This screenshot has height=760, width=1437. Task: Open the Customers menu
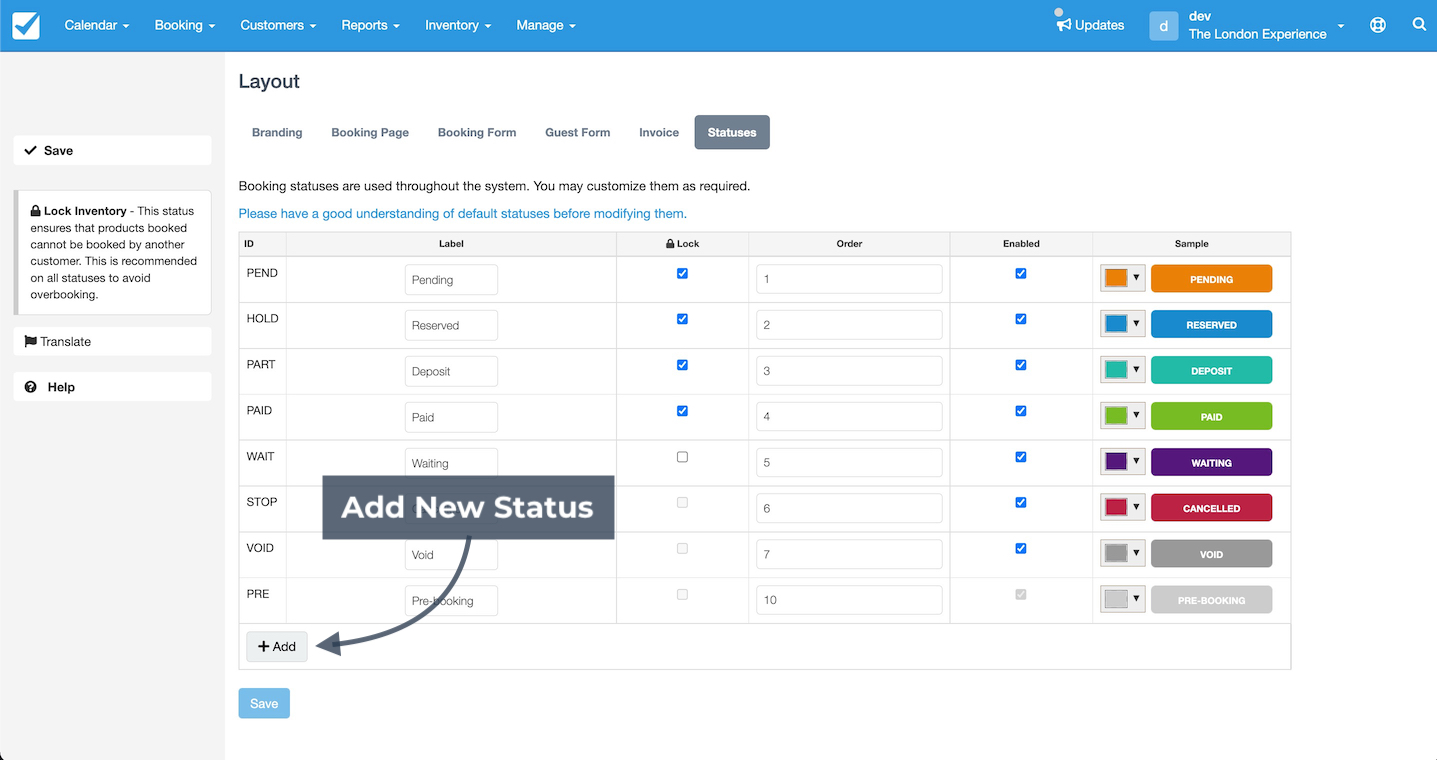[278, 25]
